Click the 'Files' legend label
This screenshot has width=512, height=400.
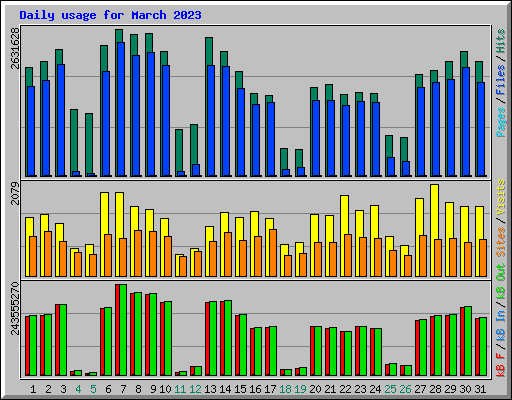point(501,80)
